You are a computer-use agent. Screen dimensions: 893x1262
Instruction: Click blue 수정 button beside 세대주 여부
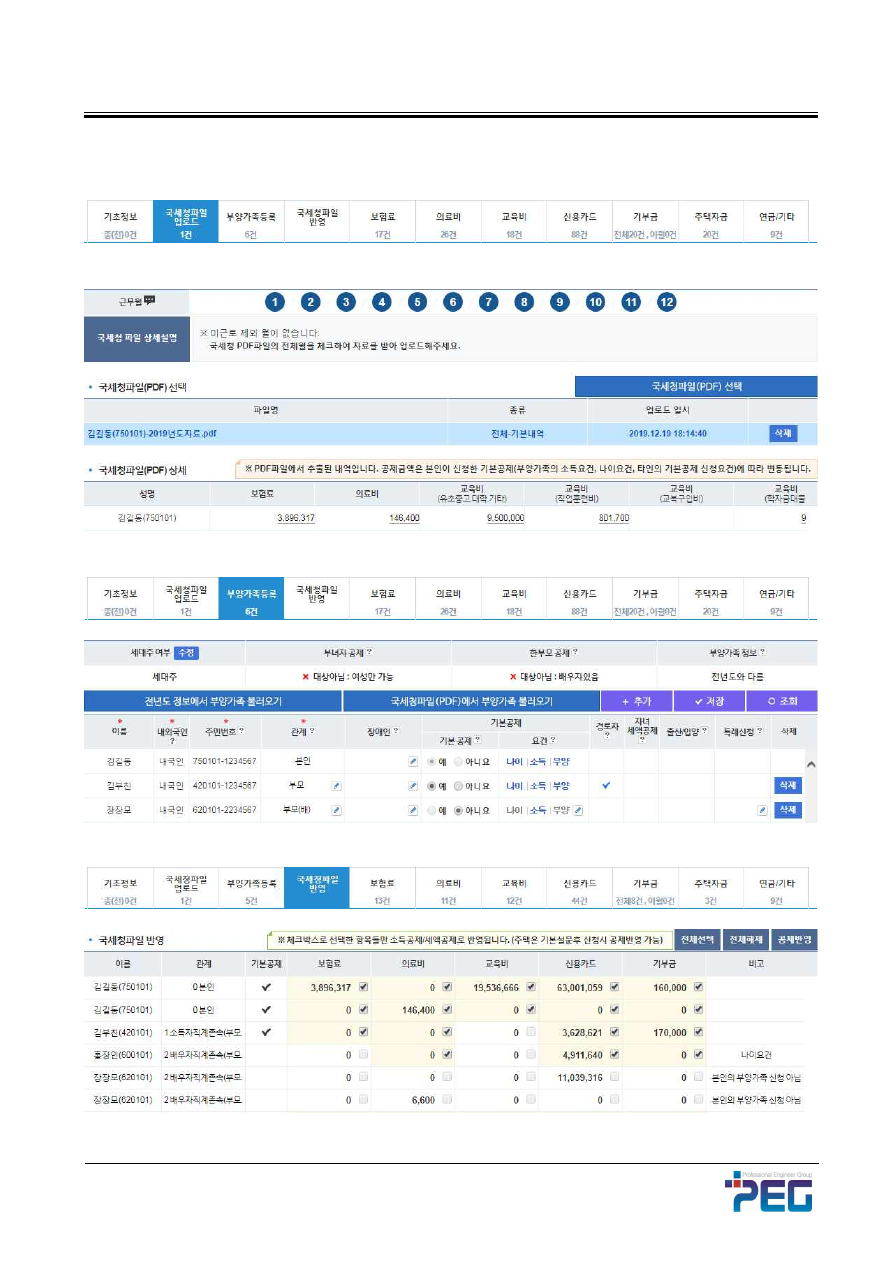pyautogui.click(x=185, y=652)
